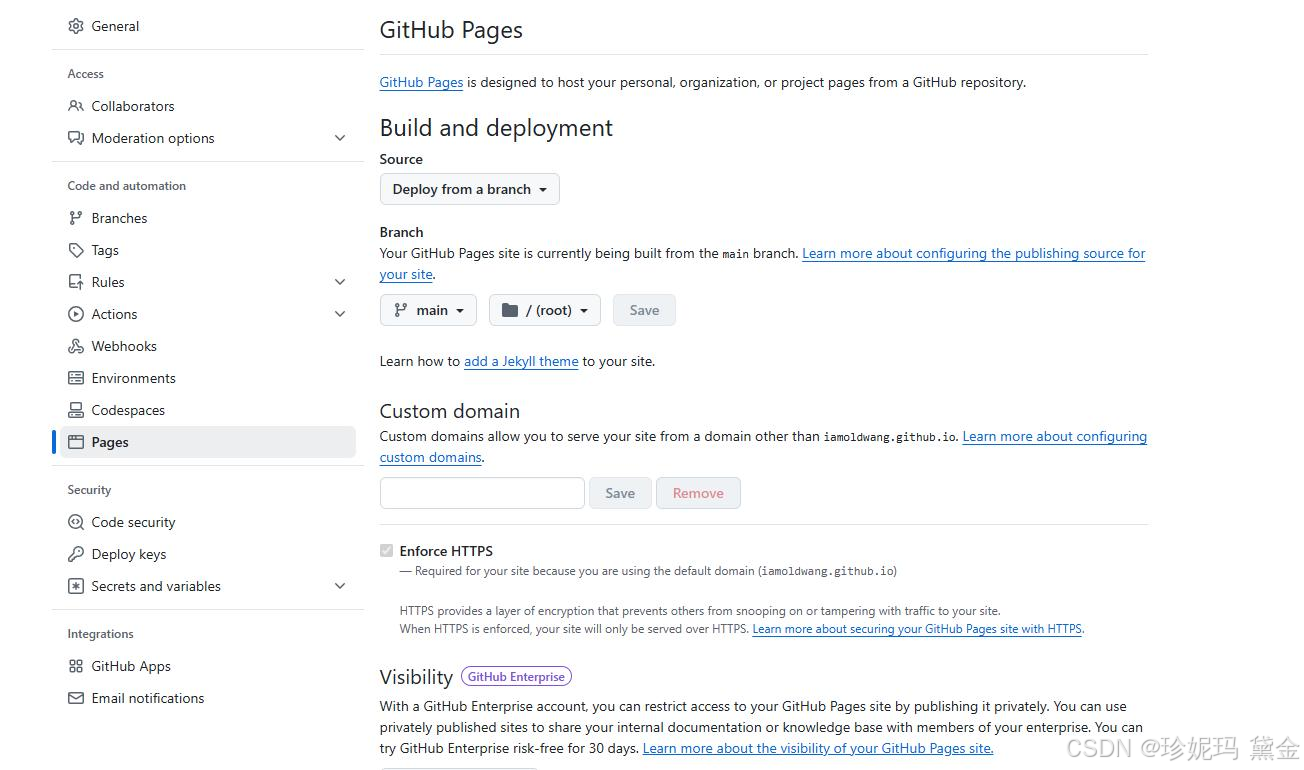This screenshot has width=1304, height=770.
Task: Toggle the Enforce HTTPS checkbox
Action: click(386, 551)
